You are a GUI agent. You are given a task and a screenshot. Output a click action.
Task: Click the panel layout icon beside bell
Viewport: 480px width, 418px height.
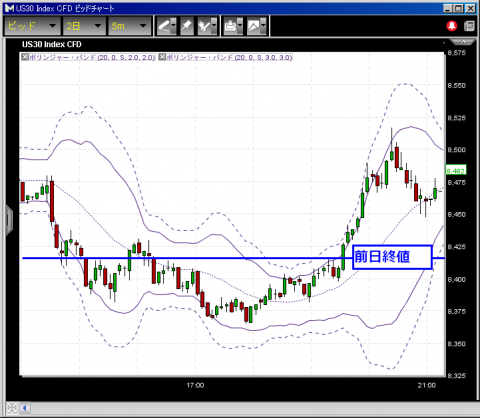469,26
